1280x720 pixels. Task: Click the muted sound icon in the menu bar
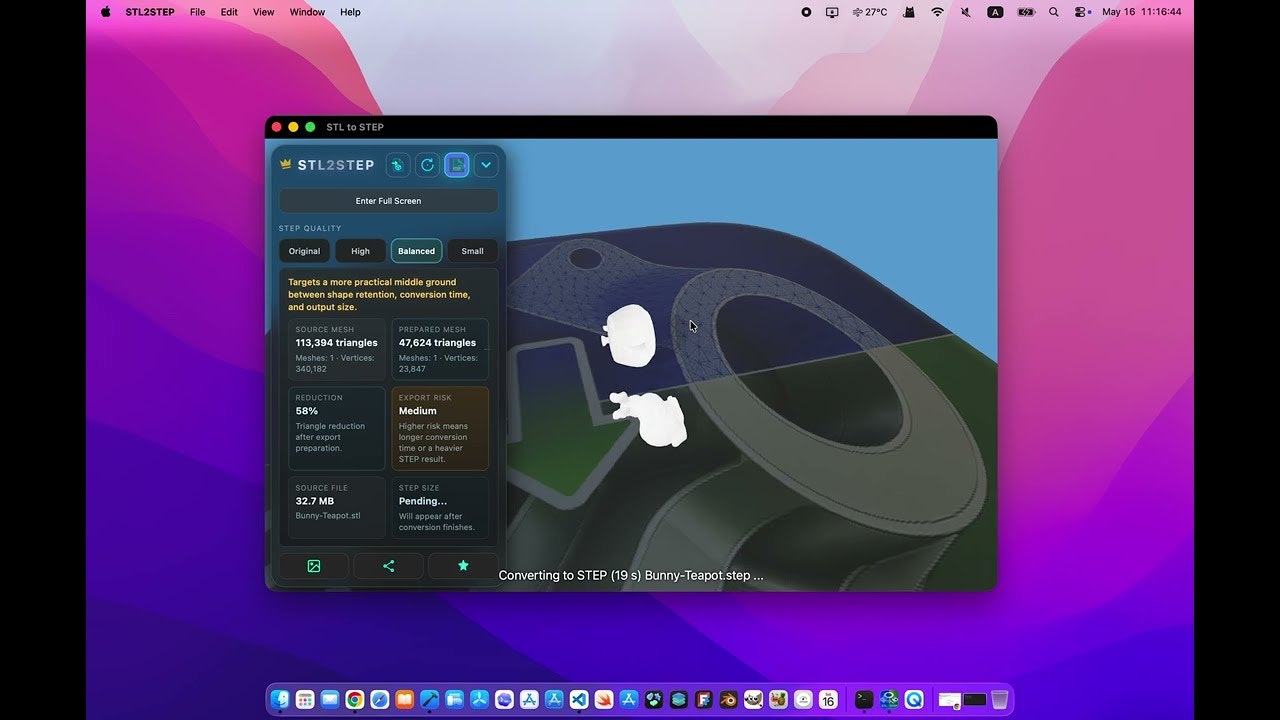966,12
